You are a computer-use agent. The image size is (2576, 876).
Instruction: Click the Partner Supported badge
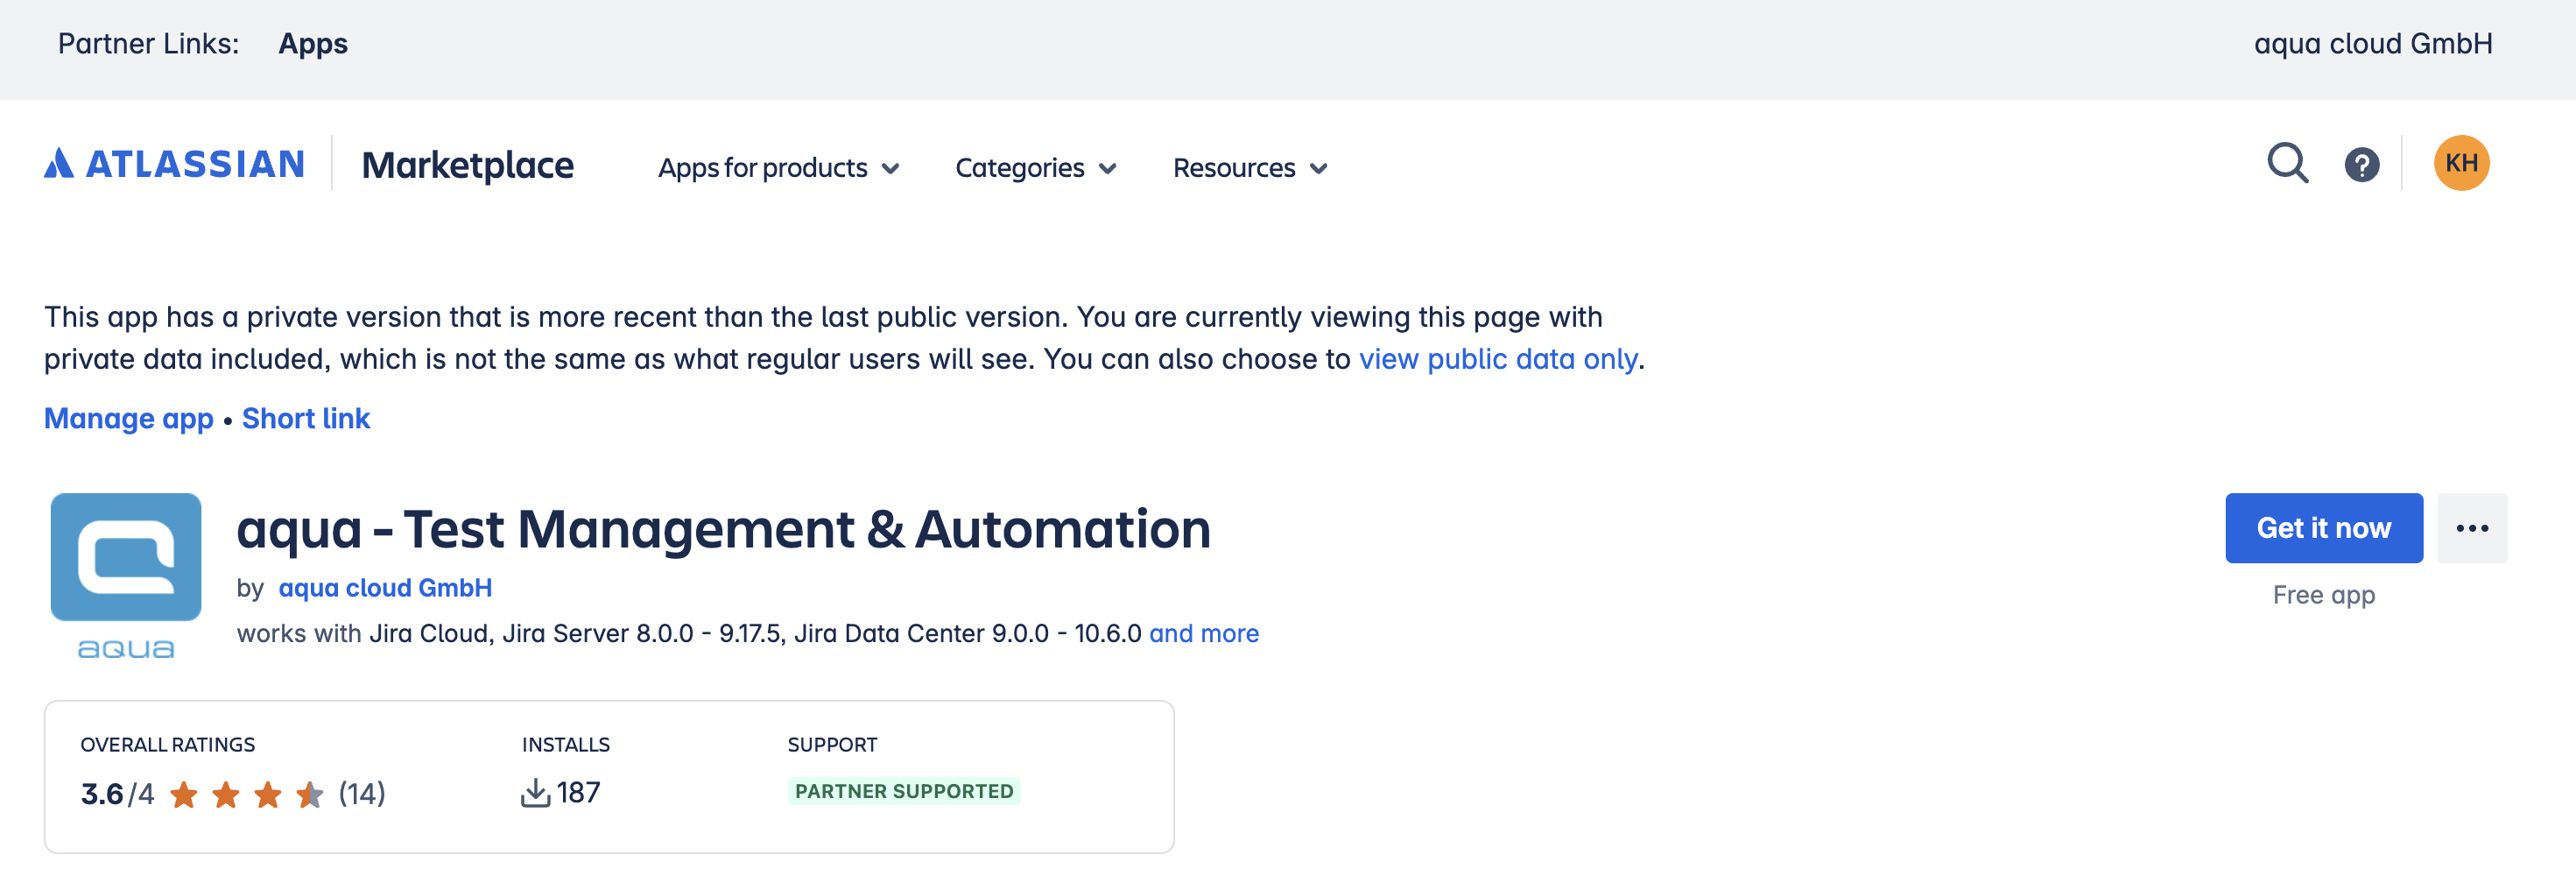tap(903, 791)
